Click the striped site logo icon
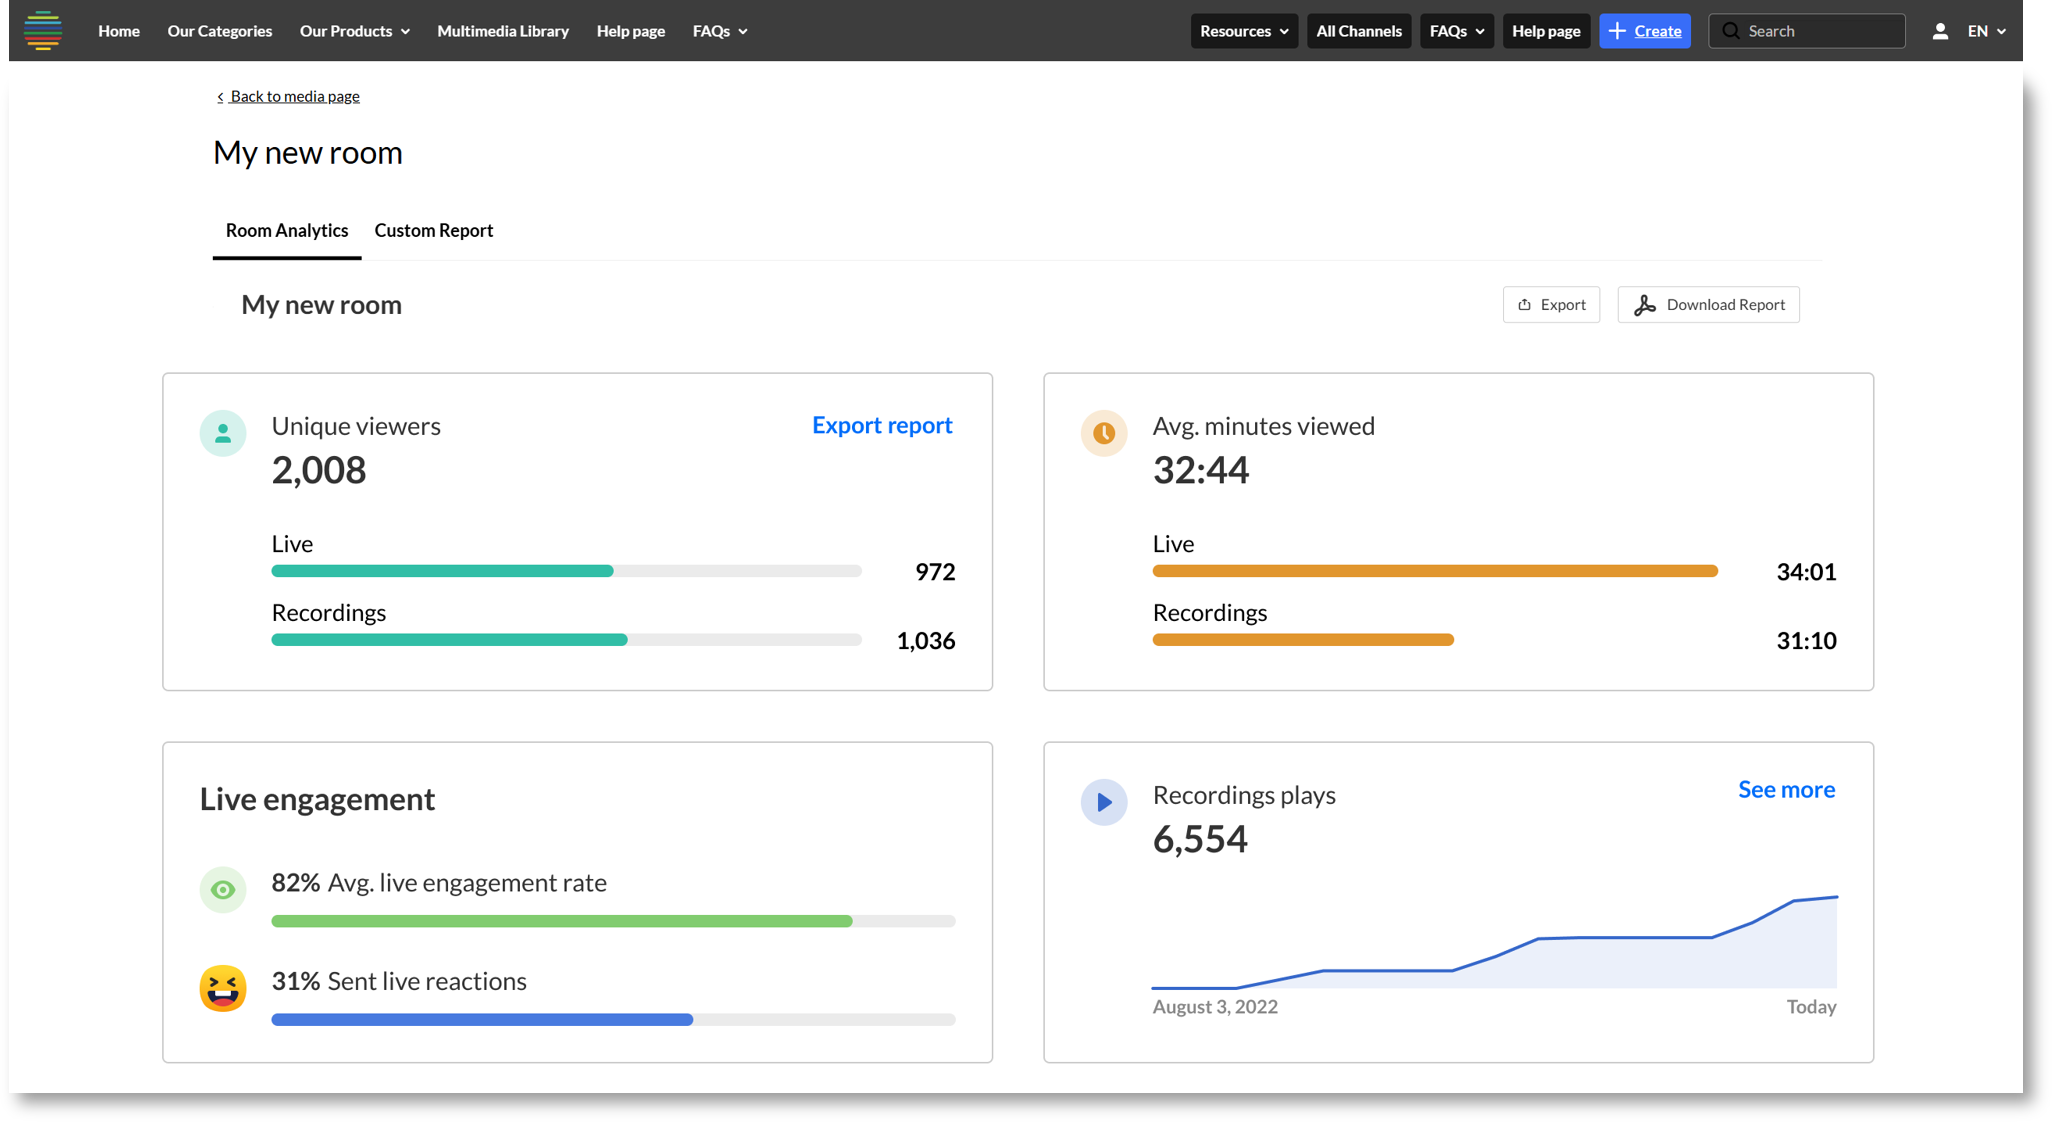This screenshot has height=1122, width=2052. click(43, 31)
